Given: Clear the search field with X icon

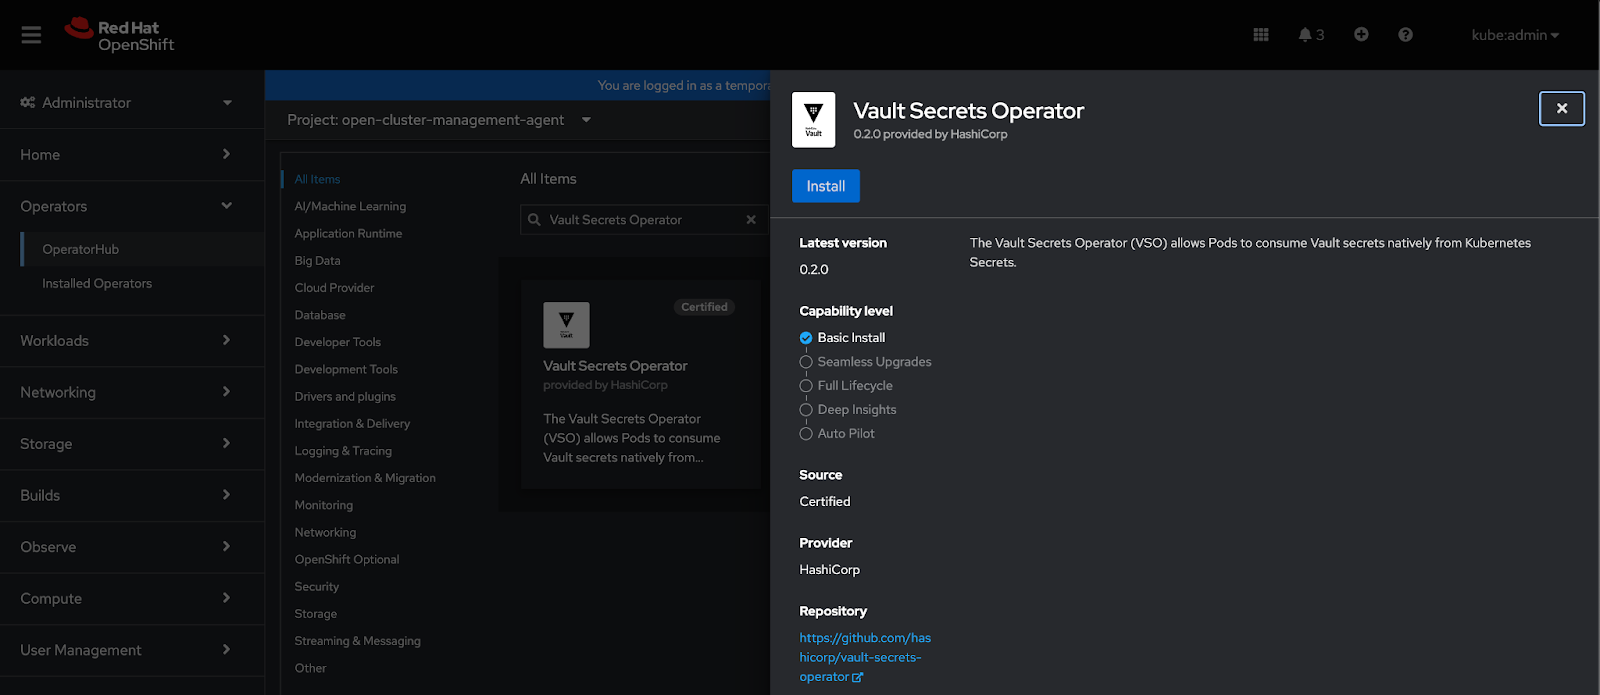Looking at the screenshot, I should click(751, 220).
